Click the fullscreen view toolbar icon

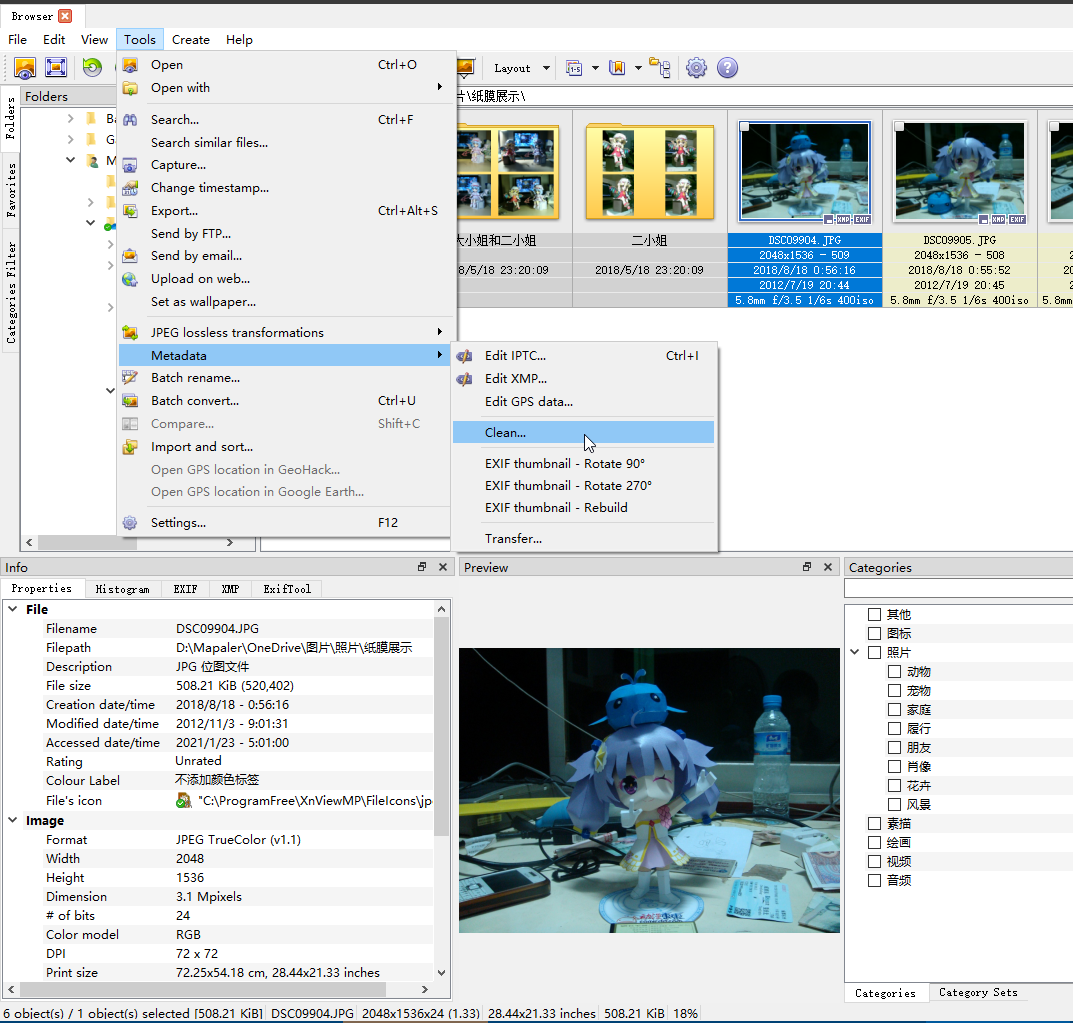coord(56,68)
